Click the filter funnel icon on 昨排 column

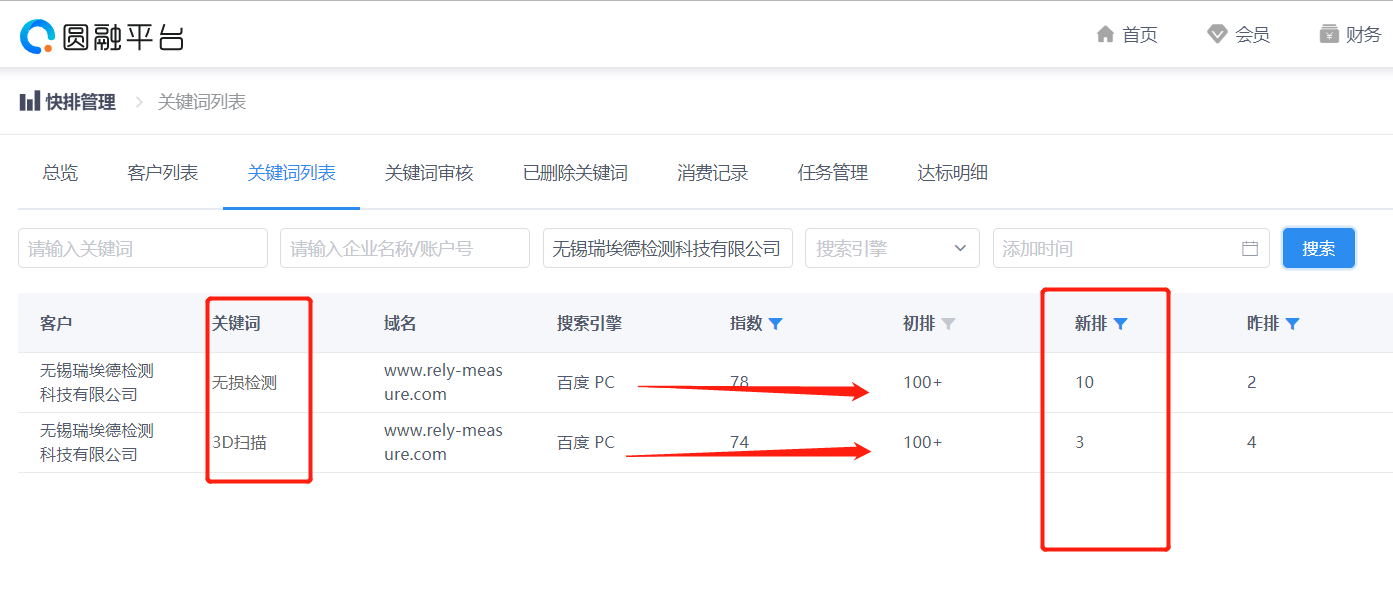click(x=1294, y=322)
